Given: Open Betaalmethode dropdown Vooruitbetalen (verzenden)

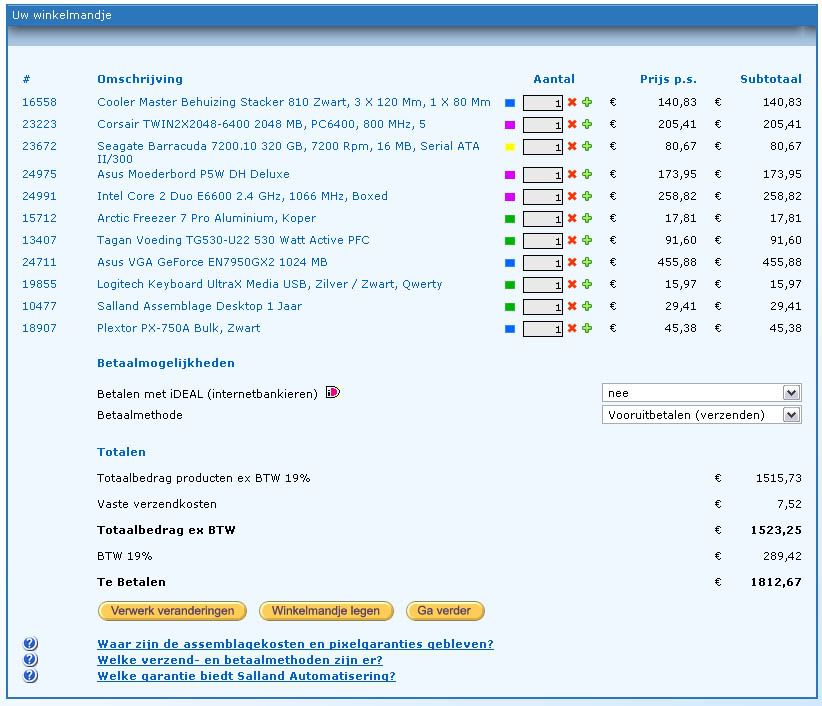Looking at the screenshot, I should pos(701,415).
